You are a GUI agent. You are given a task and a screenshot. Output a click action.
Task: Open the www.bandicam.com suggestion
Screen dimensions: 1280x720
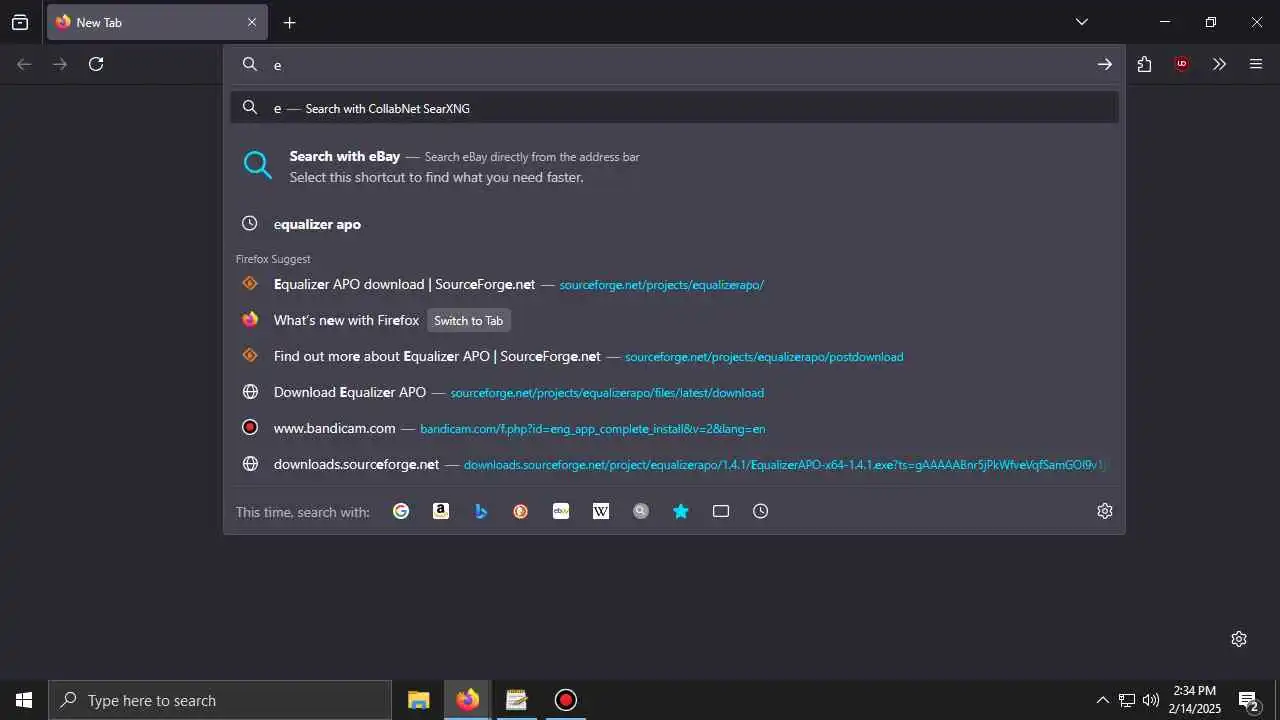[674, 428]
